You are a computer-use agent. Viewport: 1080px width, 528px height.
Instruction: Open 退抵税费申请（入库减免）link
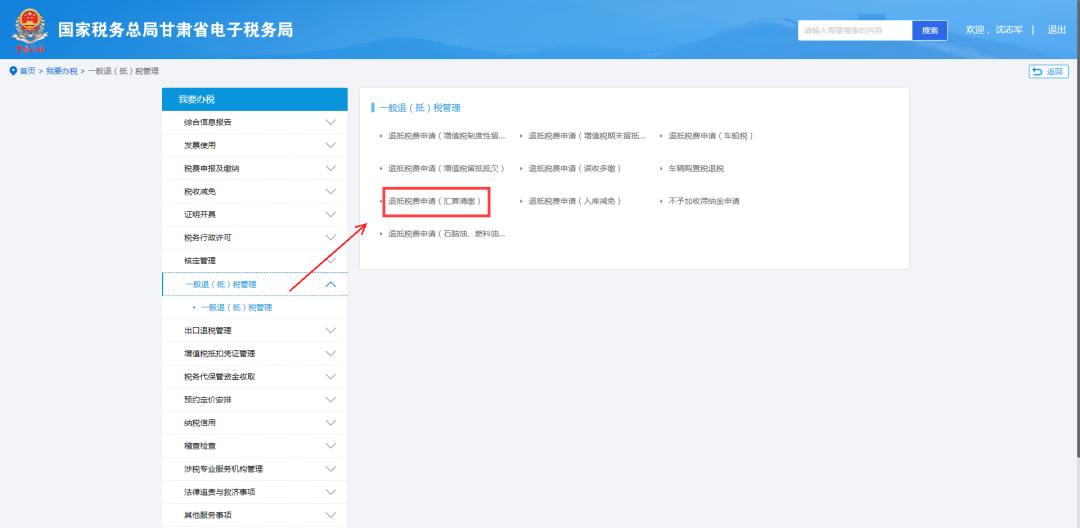point(574,201)
